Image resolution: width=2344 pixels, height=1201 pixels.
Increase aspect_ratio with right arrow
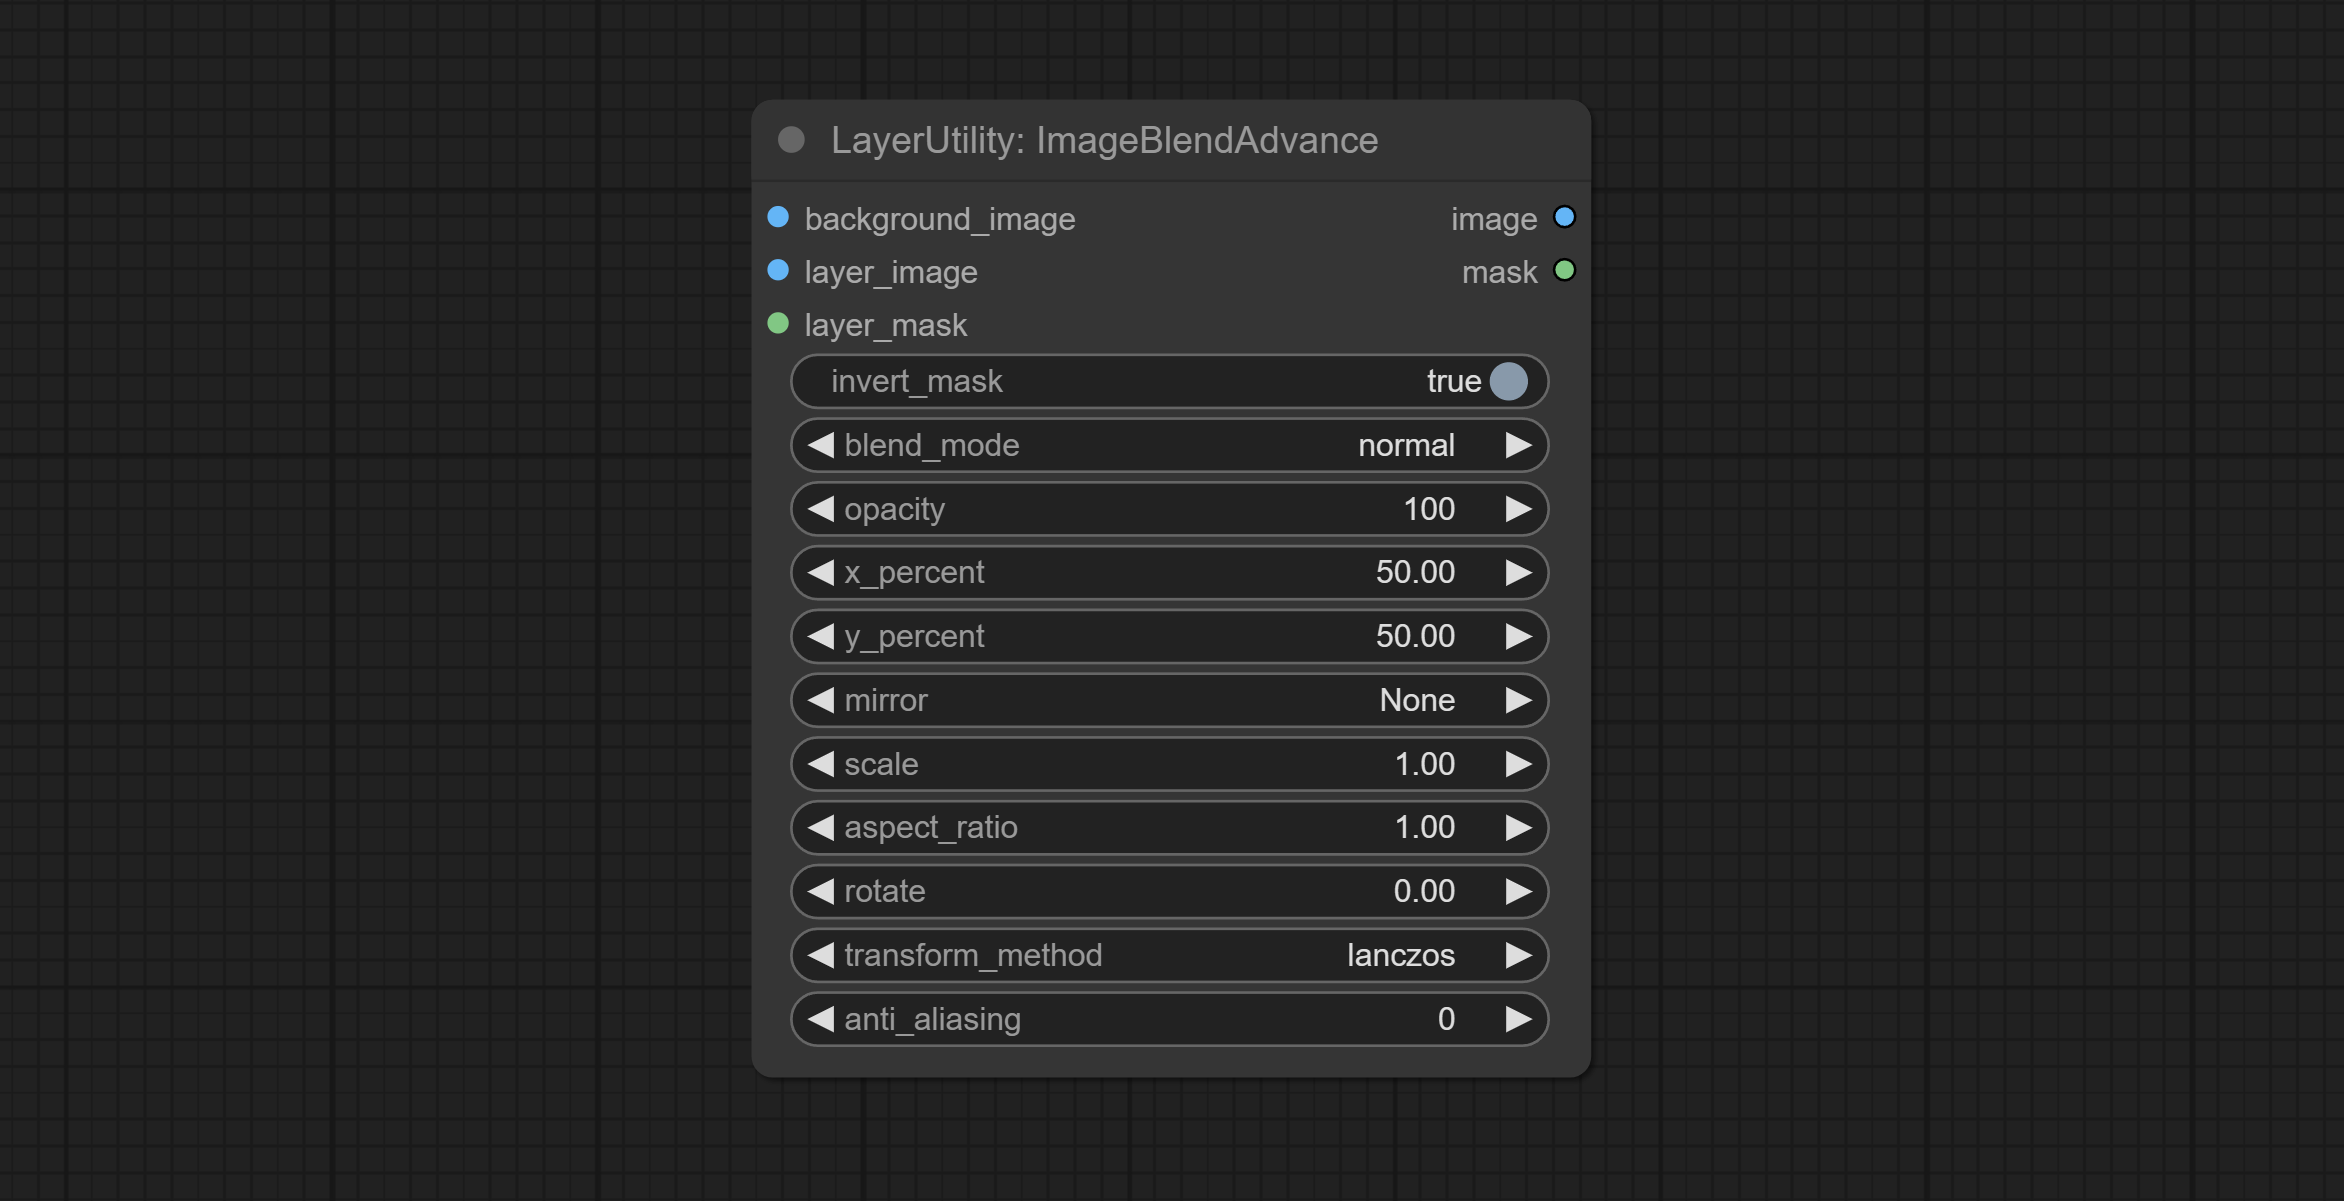click(1518, 827)
